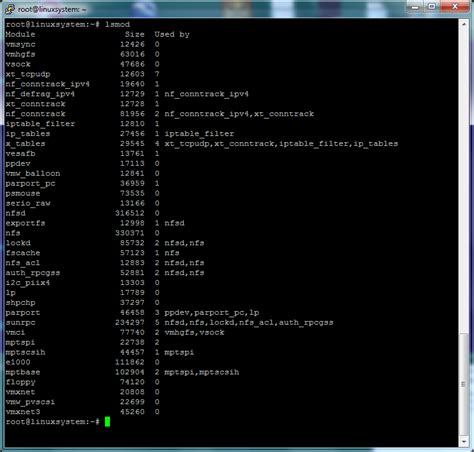Select module name 'xt_conntrack' in first column

[35, 104]
